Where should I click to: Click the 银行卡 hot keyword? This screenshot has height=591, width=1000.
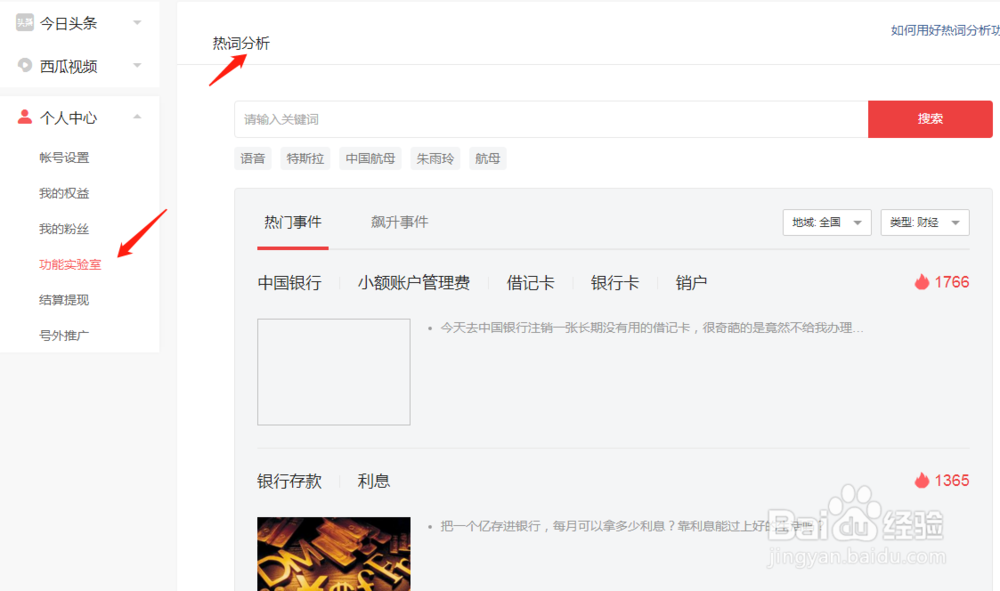(x=615, y=283)
